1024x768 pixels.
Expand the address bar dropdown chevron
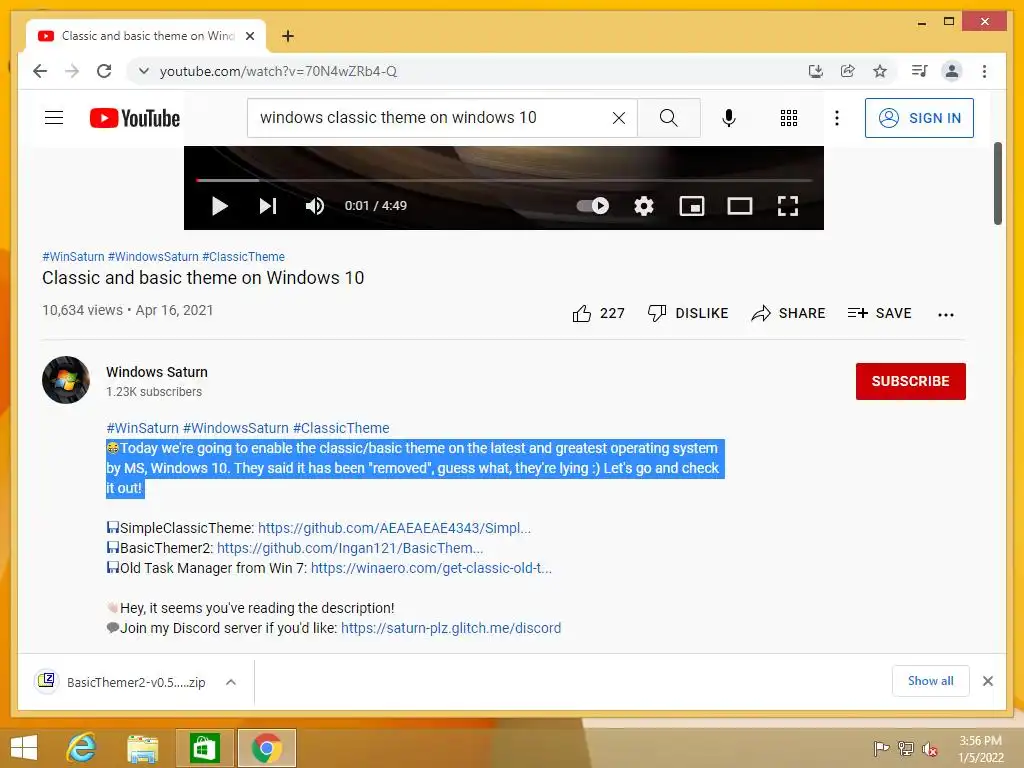[x=144, y=71]
